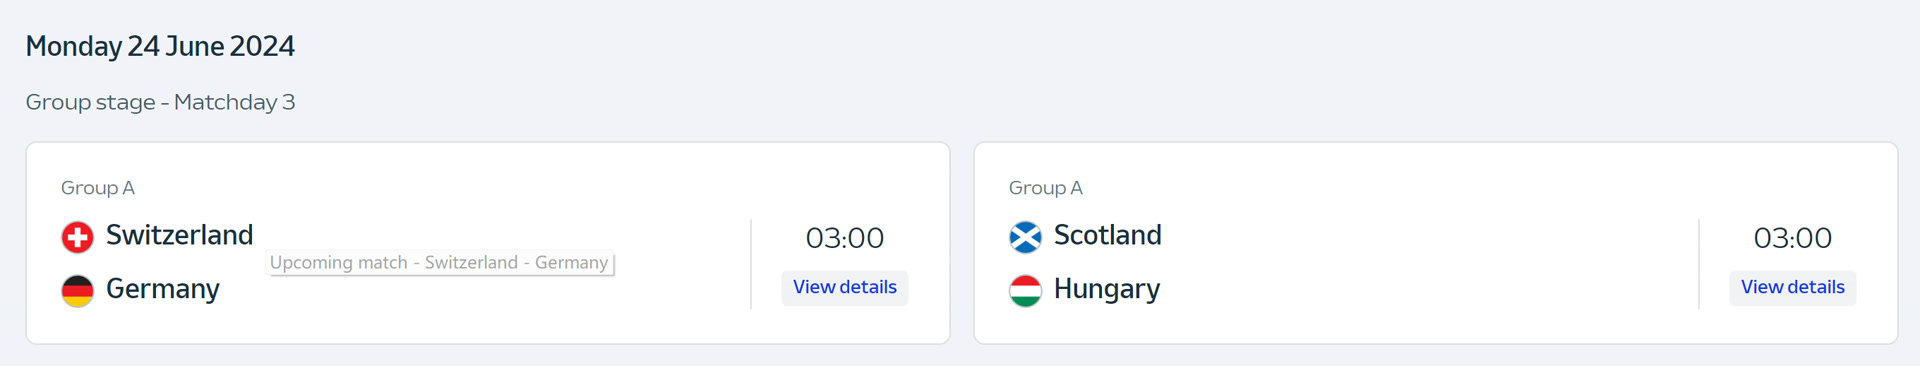Click the Group stage - Matchday 3 subtitle
The width and height of the screenshot is (1920, 366).
pyautogui.click(x=160, y=102)
